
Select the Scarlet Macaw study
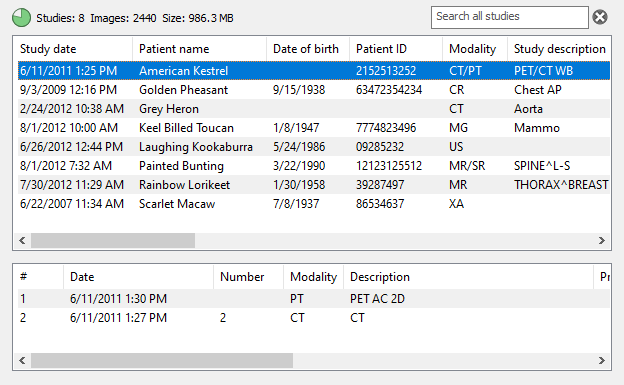pos(314,204)
